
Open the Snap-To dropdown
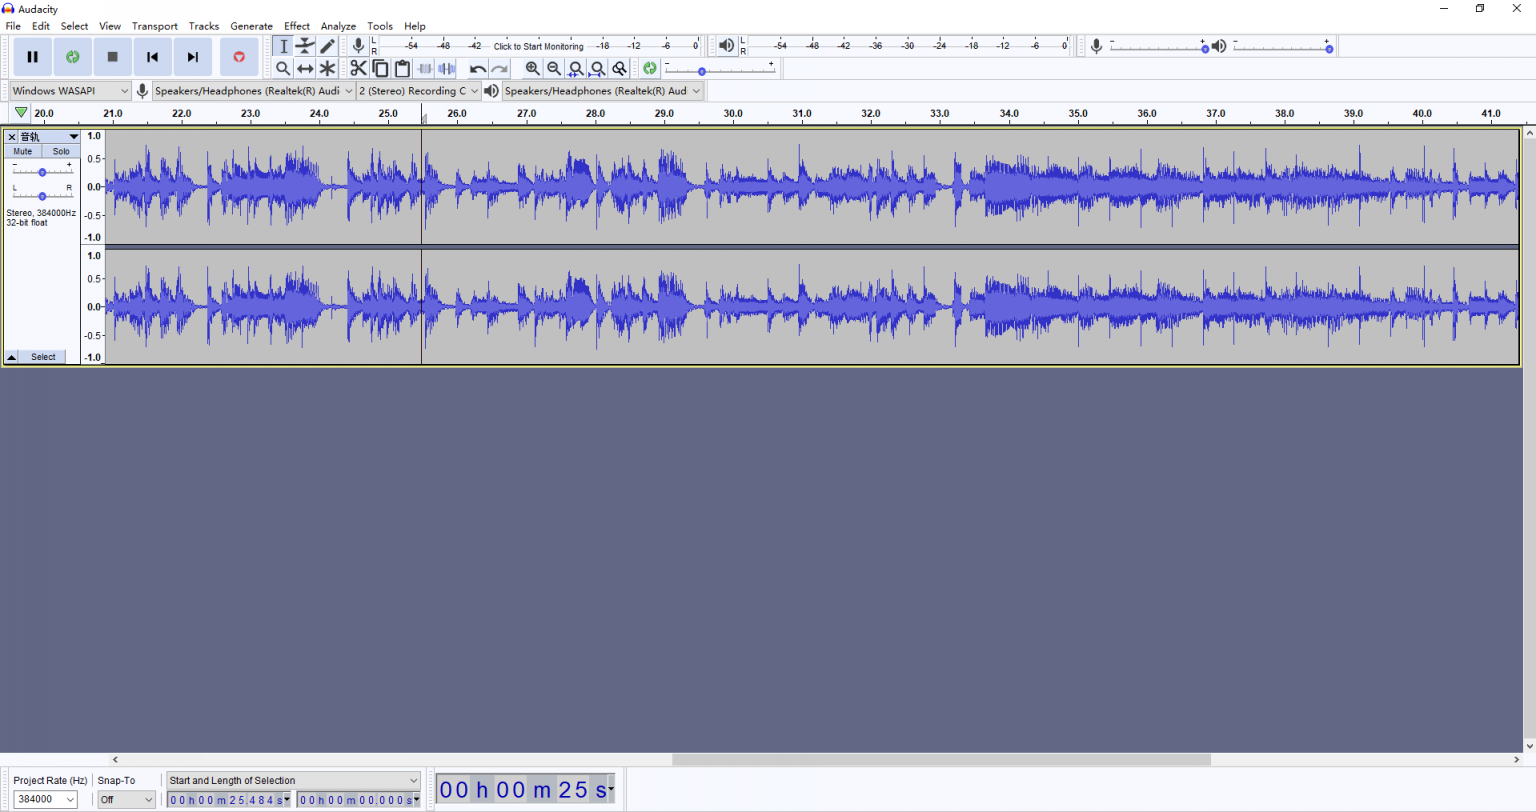[x=125, y=799]
